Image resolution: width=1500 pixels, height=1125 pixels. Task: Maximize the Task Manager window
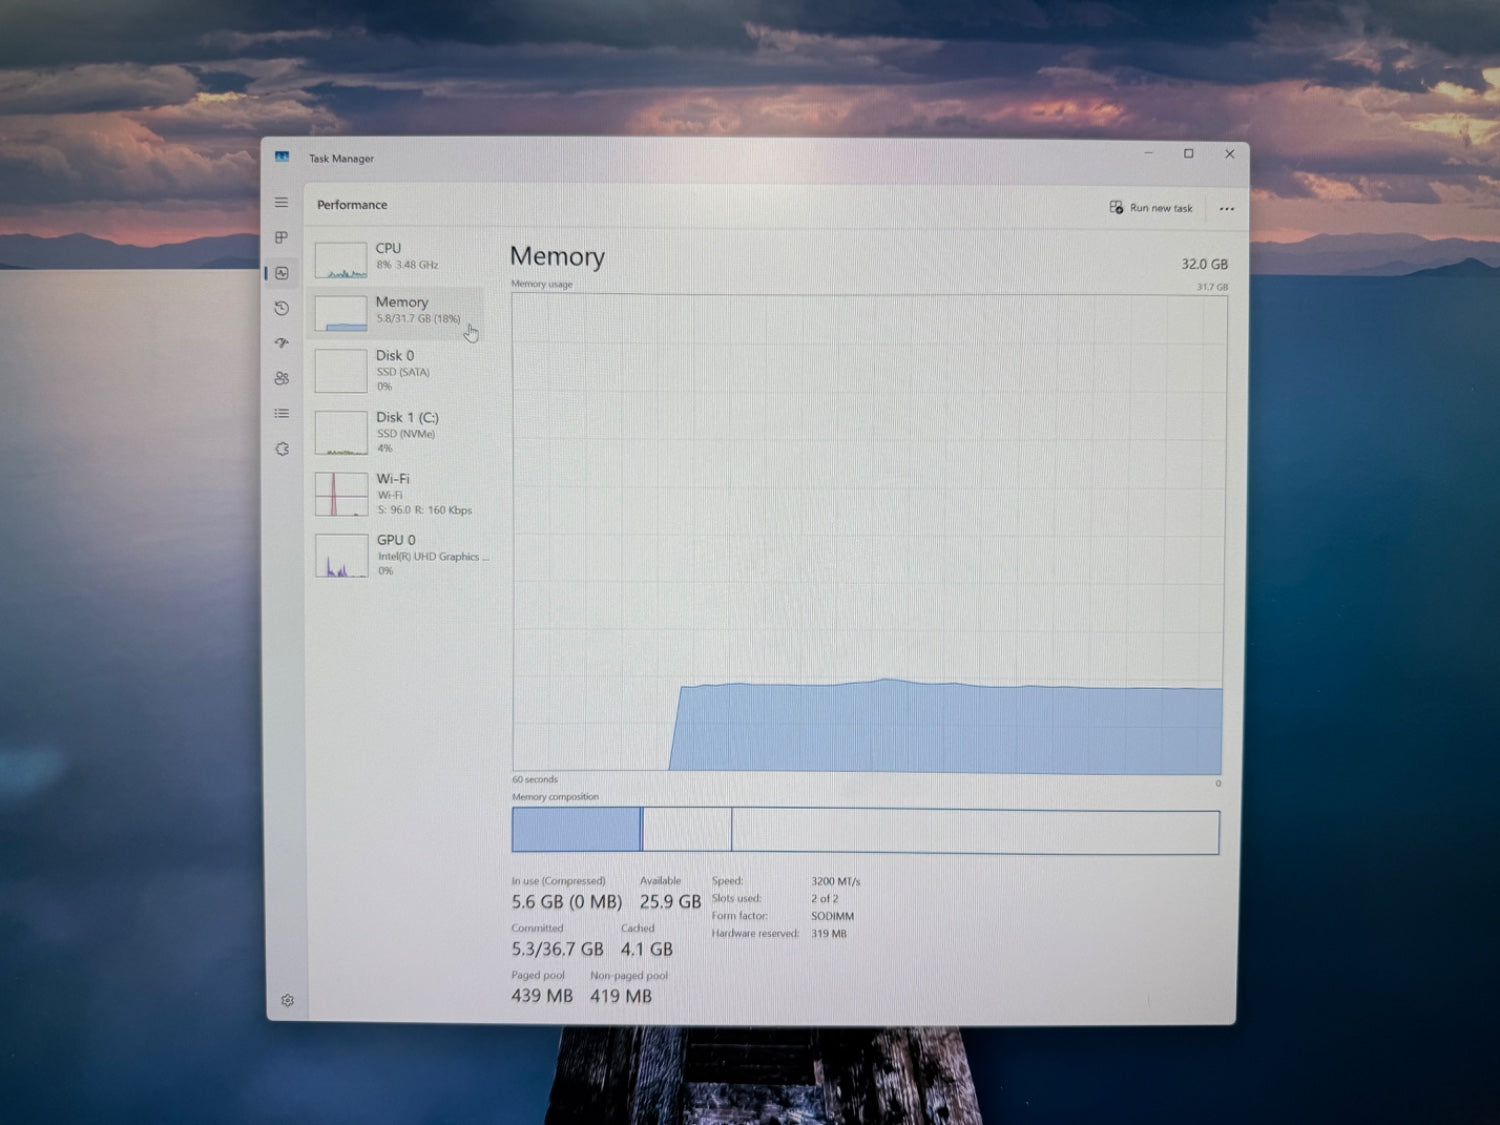(x=1189, y=154)
